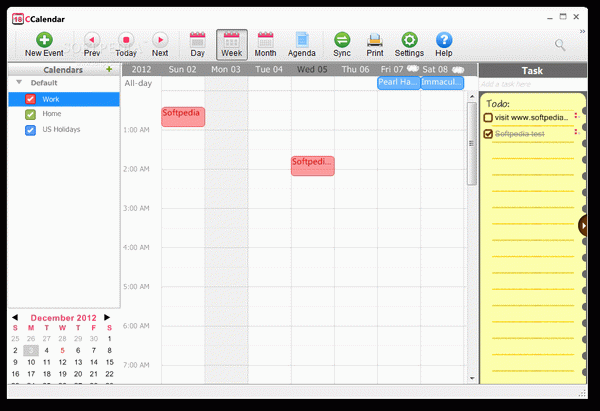Go to the Prev week

(x=92, y=45)
